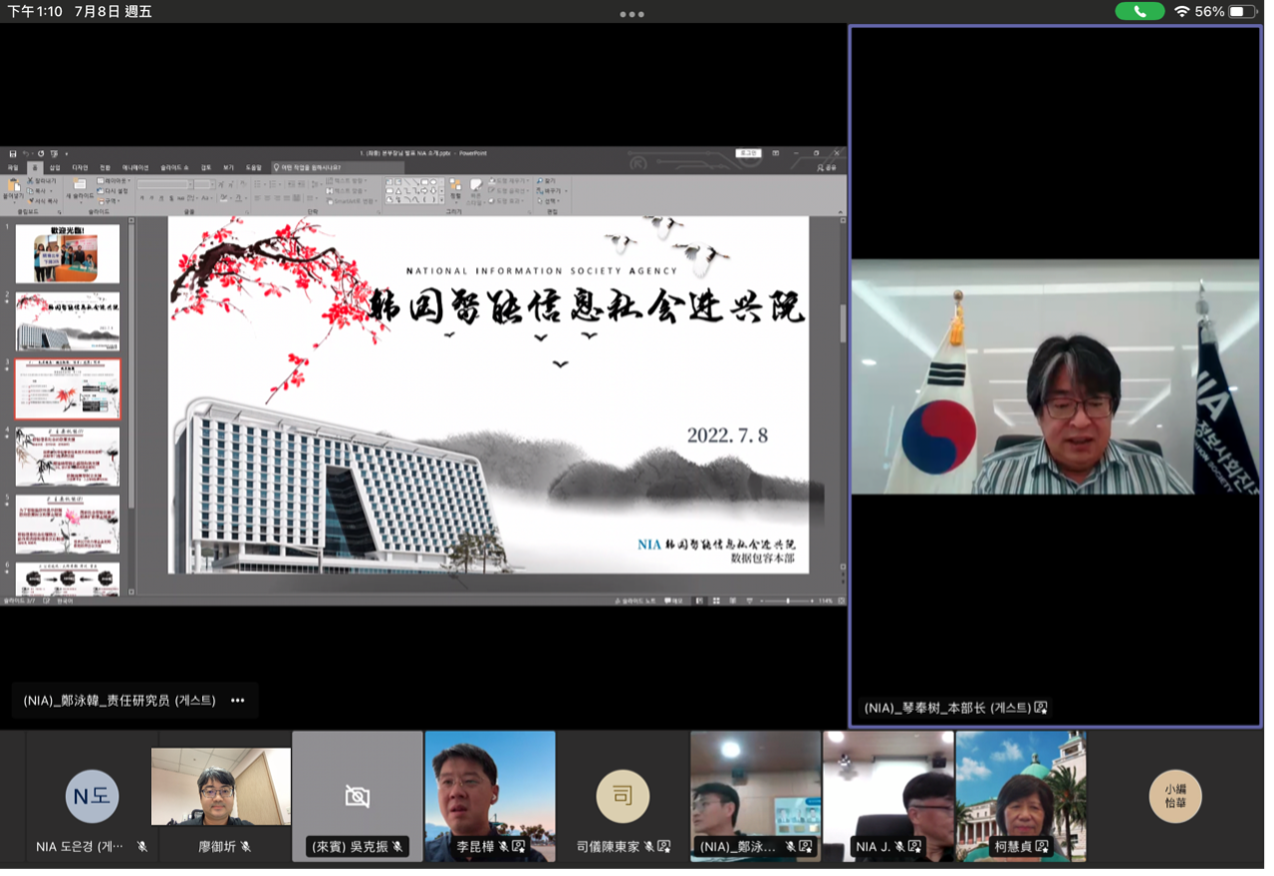Click the ribbon display options icon

point(775,153)
